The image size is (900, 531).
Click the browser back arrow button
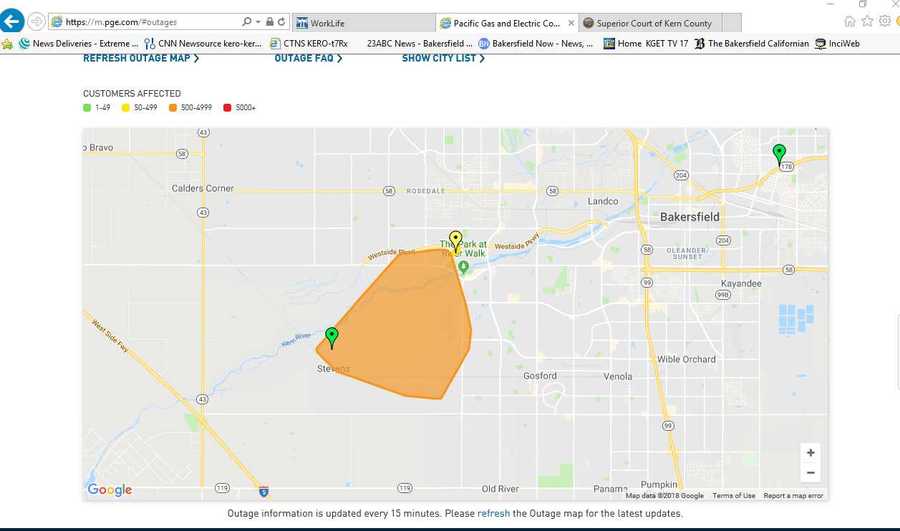(x=11, y=22)
